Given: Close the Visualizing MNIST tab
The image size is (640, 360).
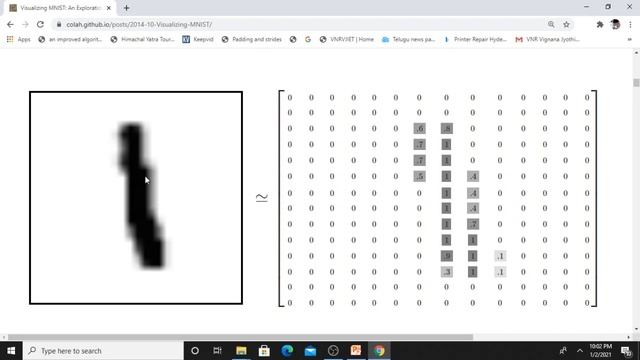Looking at the screenshot, I should (x=109, y=8).
